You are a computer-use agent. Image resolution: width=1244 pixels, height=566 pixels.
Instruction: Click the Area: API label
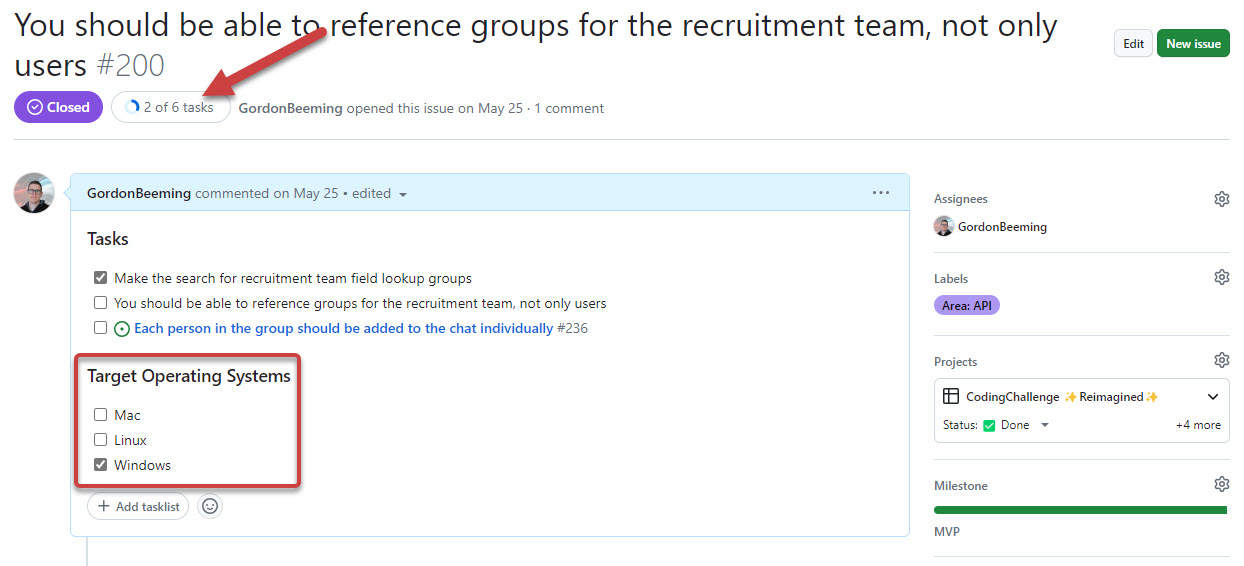tap(966, 305)
